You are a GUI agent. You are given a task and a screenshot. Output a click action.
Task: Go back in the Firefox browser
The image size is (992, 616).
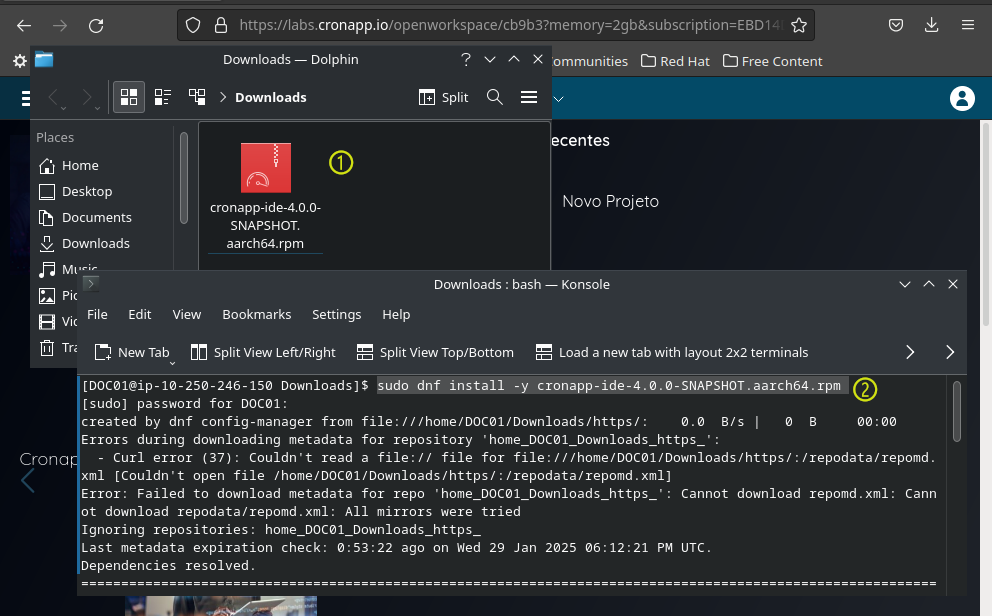coord(24,25)
